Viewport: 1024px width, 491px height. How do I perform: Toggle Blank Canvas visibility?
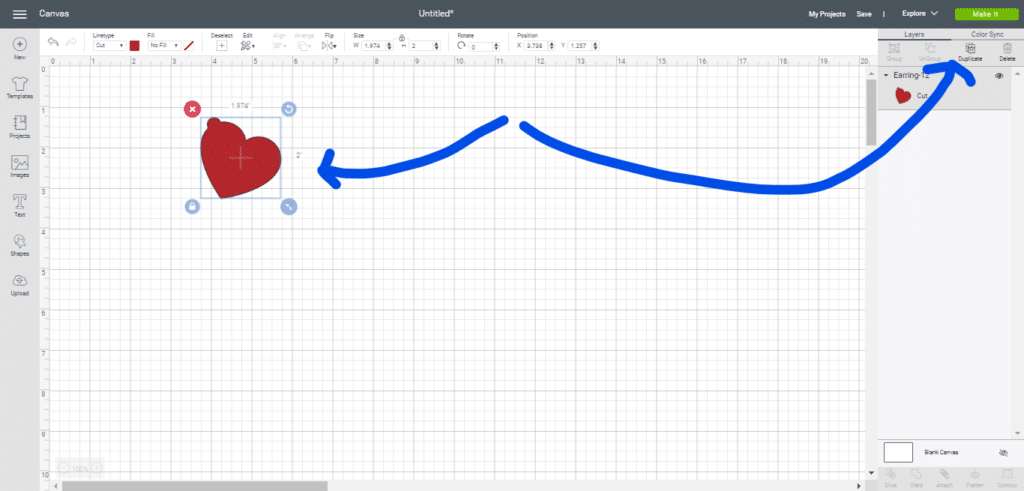pyautogui.click(x=1003, y=452)
